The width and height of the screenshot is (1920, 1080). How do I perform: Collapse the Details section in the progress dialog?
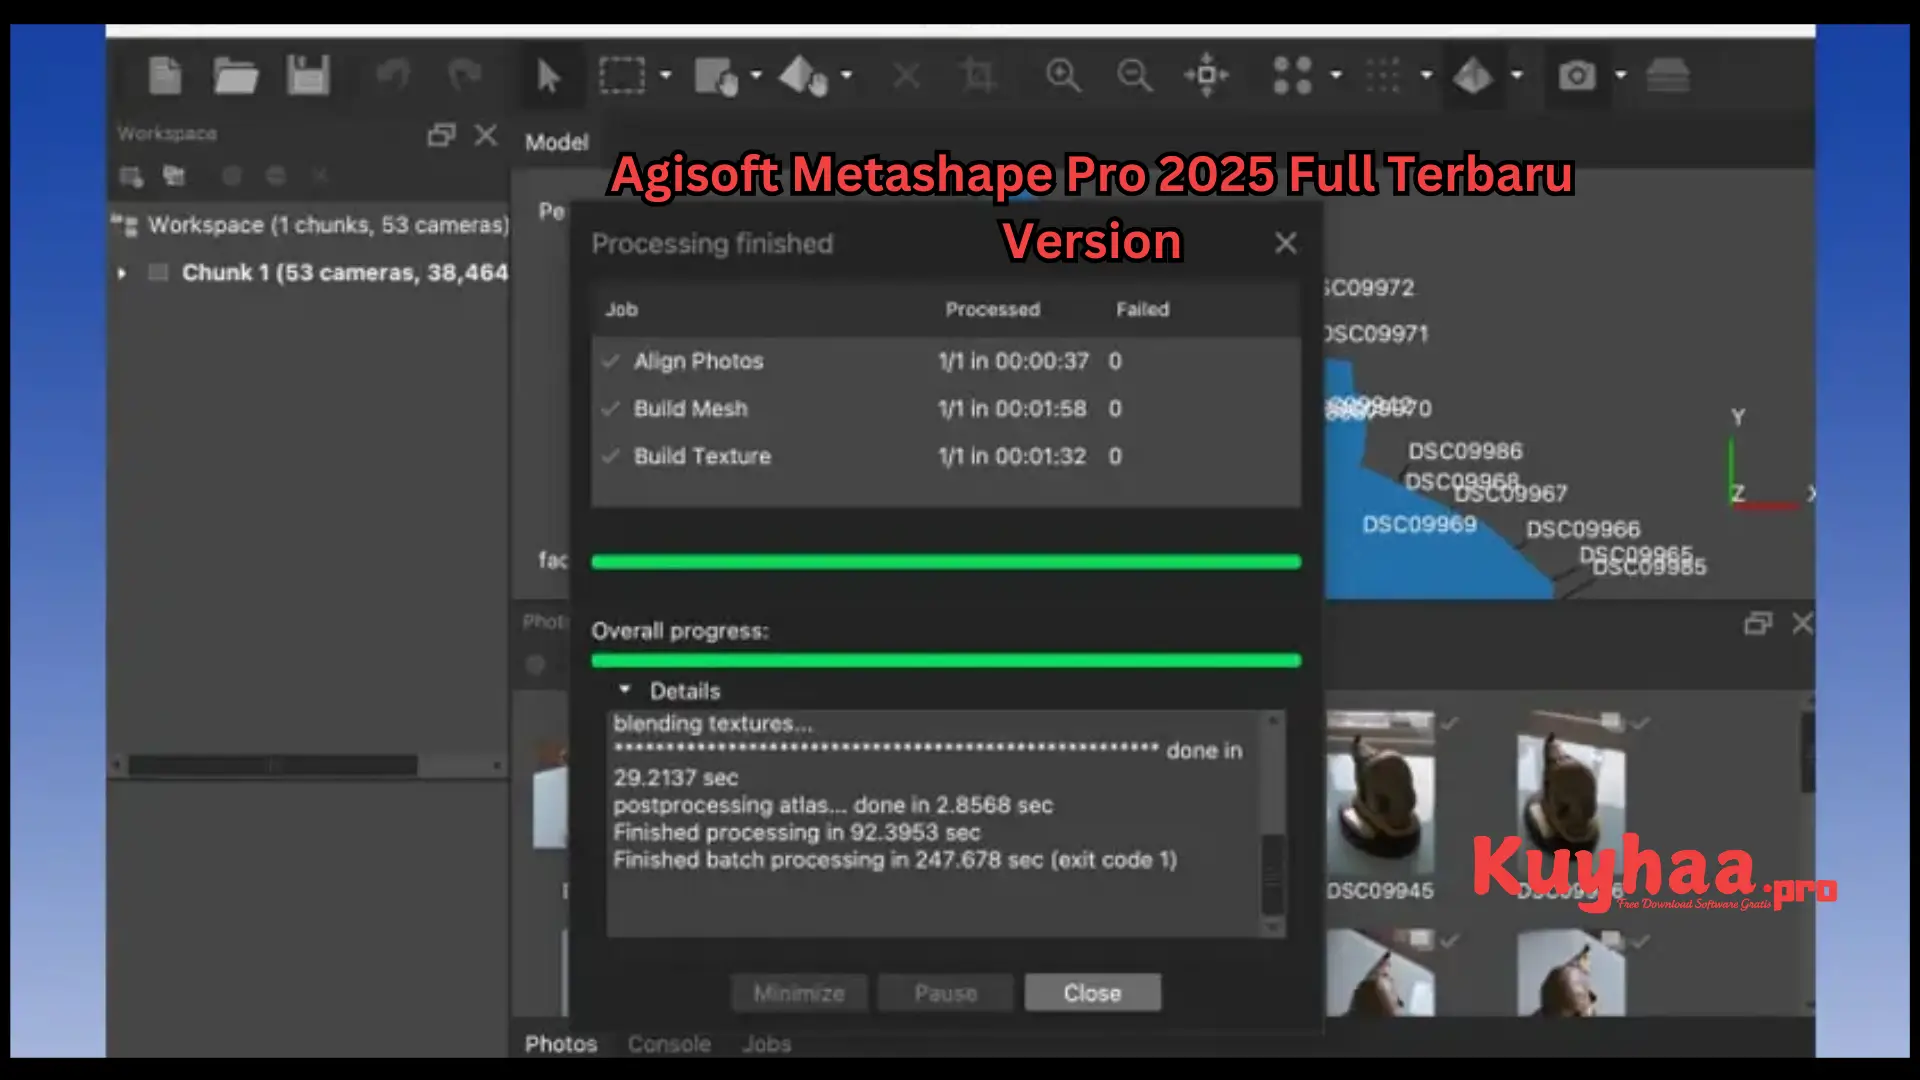point(625,689)
